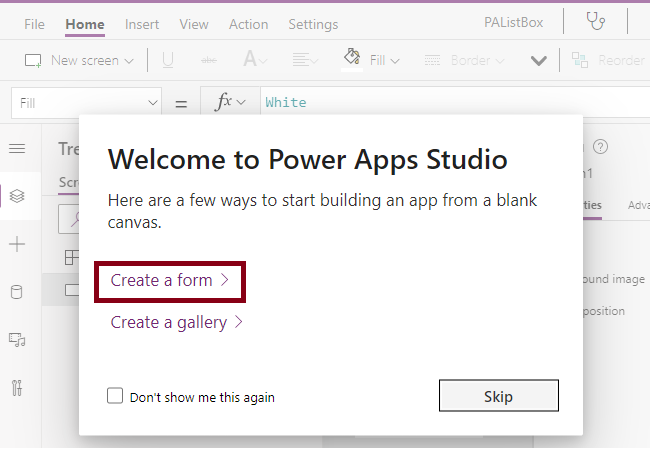Toggle underline formatting
The width and height of the screenshot is (650, 451).
click(167, 61)
